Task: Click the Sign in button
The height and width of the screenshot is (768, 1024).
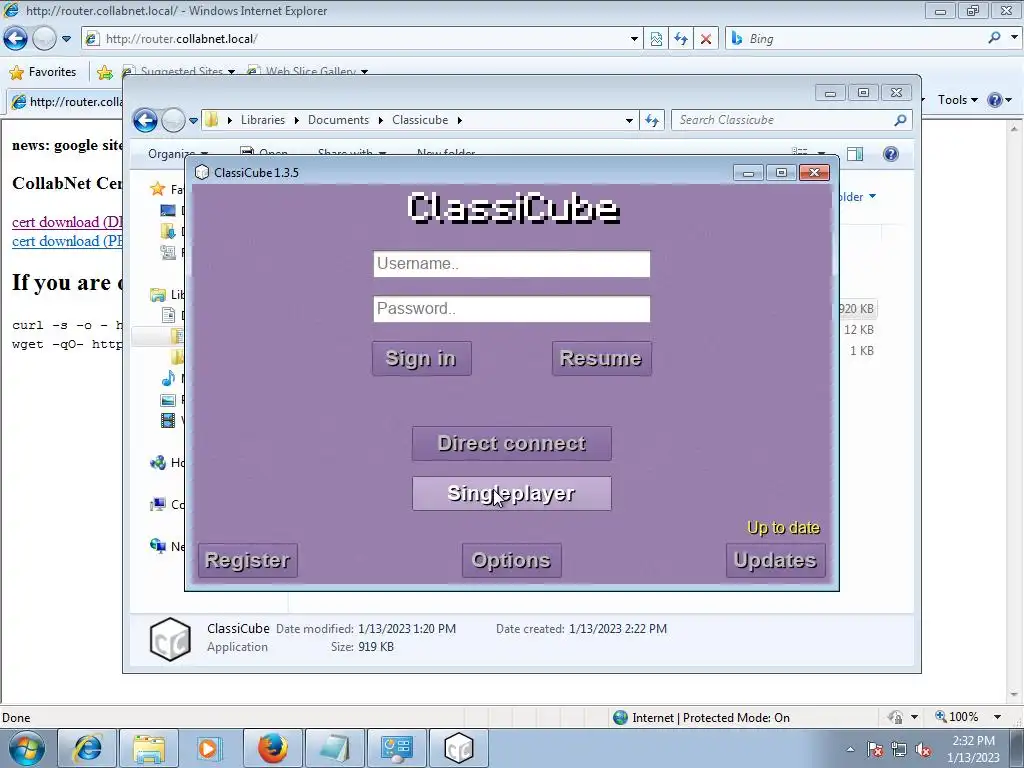Action: (x=421, y=358)
